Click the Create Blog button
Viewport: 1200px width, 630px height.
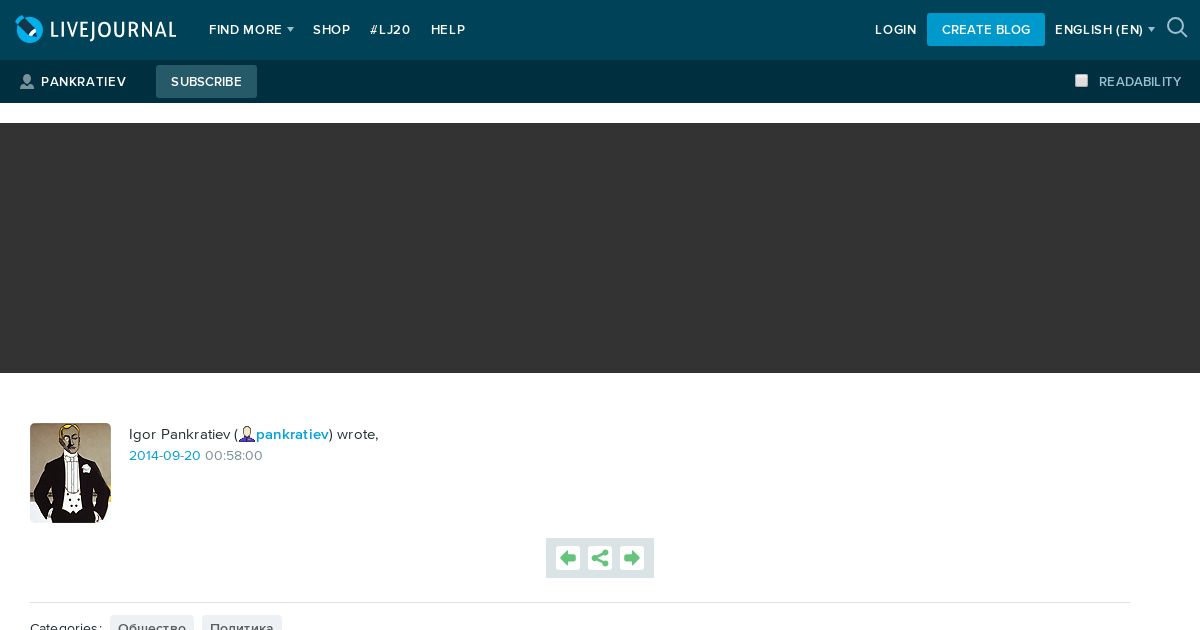[986, 30]
